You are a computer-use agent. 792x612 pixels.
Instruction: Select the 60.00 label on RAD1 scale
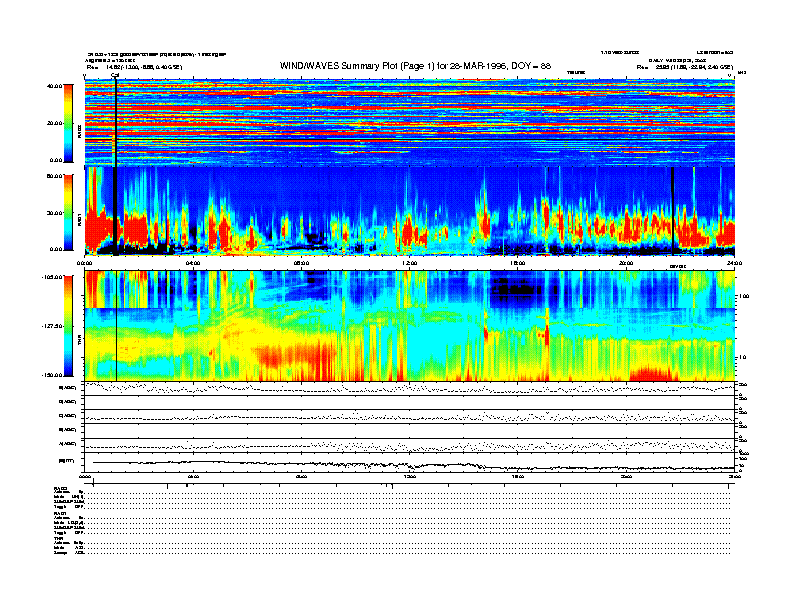pos(54,176)
